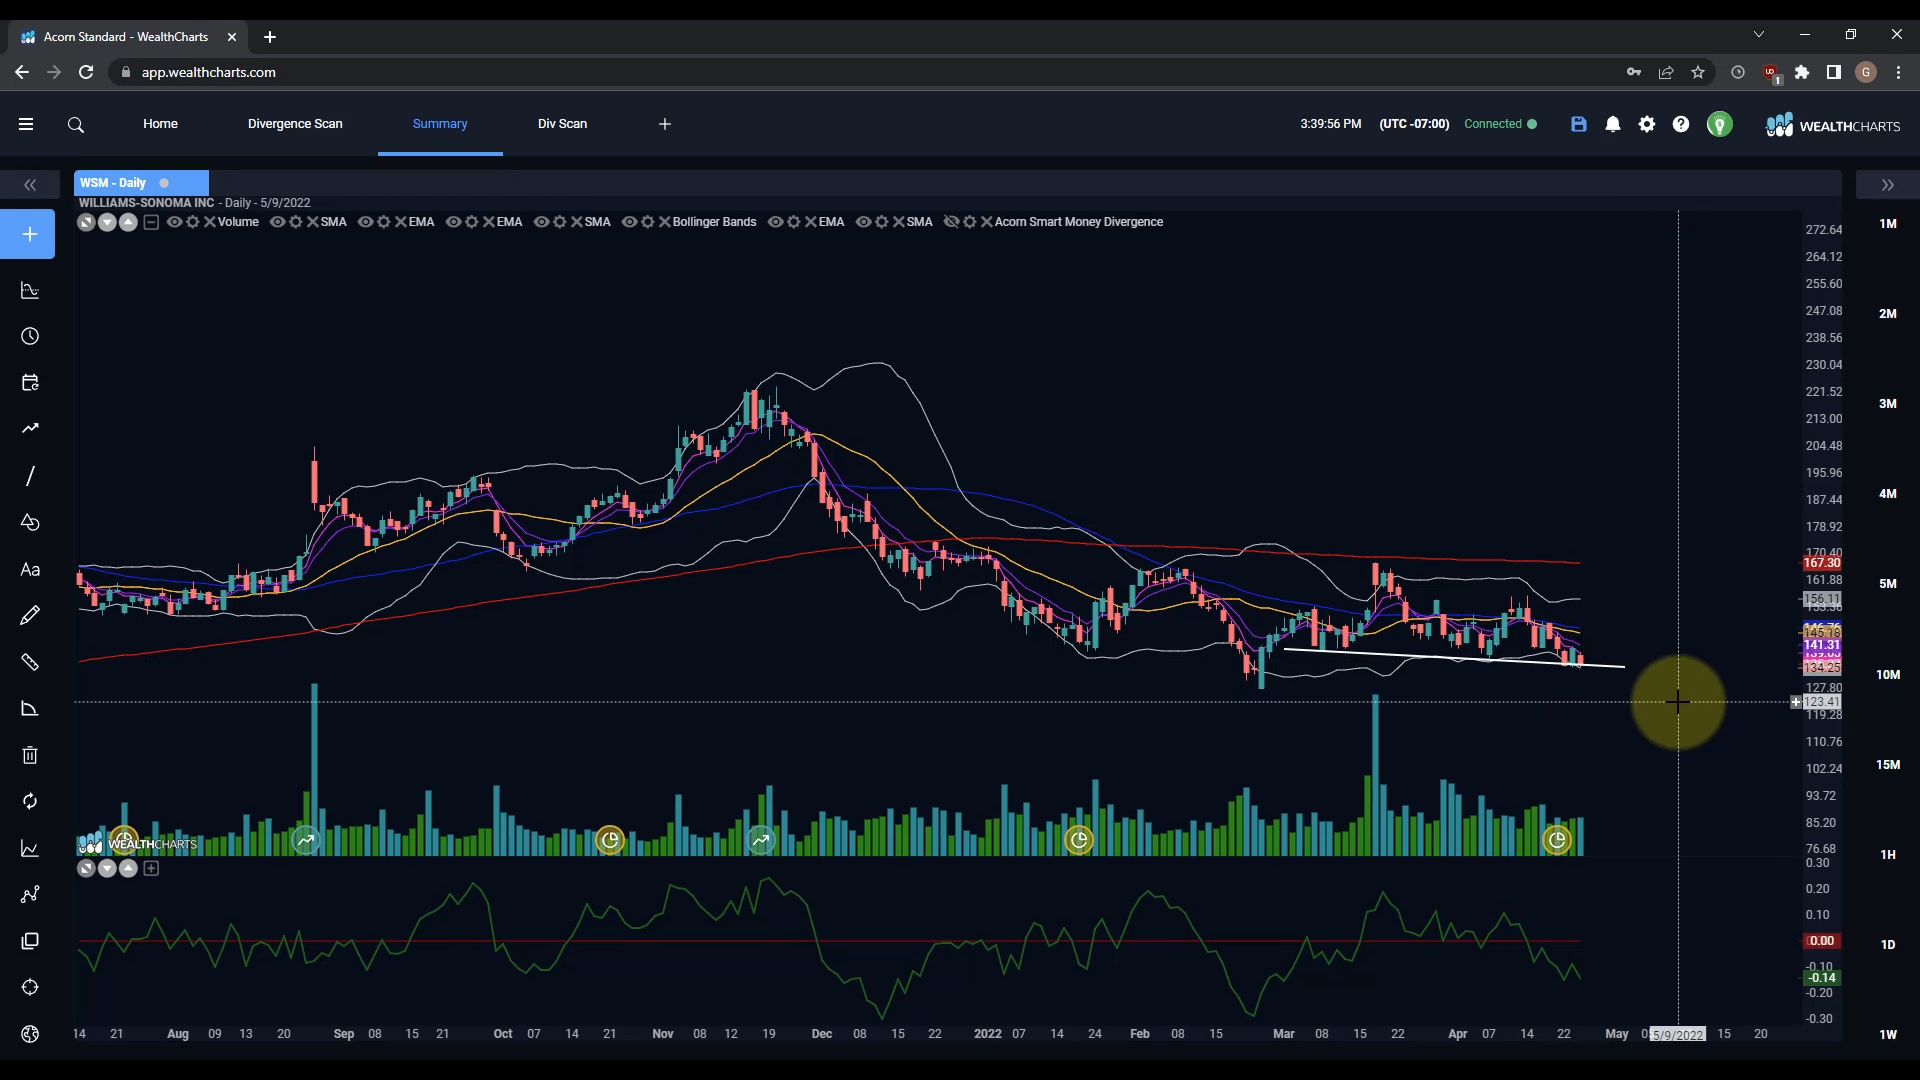1920x1080 pixels.
Task: Click lower pane up-arrow circle button
Action: click(128, 868)
